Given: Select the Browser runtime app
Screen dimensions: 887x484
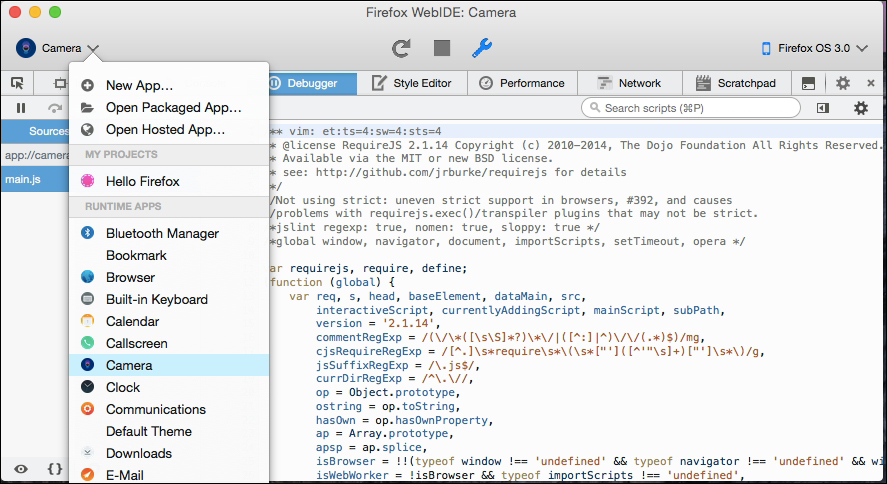Looking at the screenshot, I should [169, 277].
